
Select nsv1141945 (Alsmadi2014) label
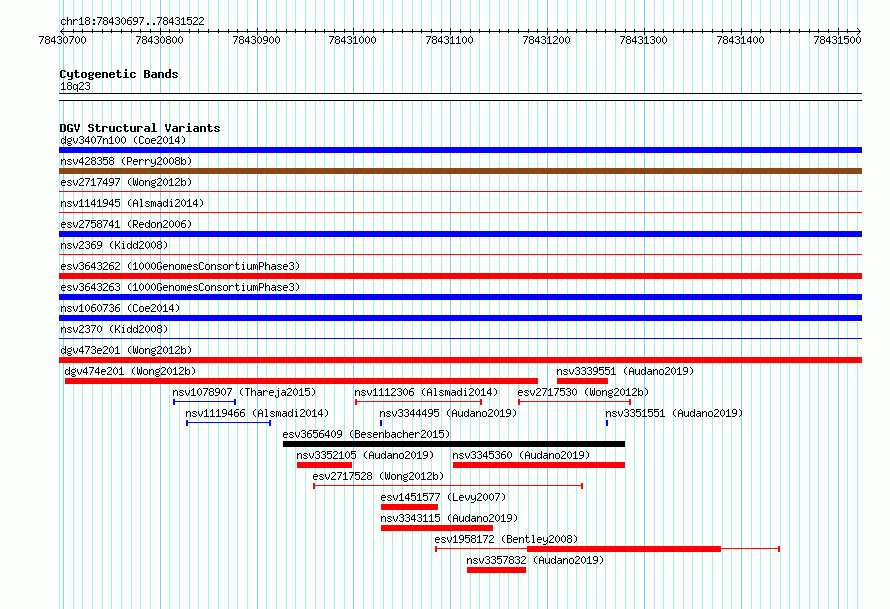[132, 203]
